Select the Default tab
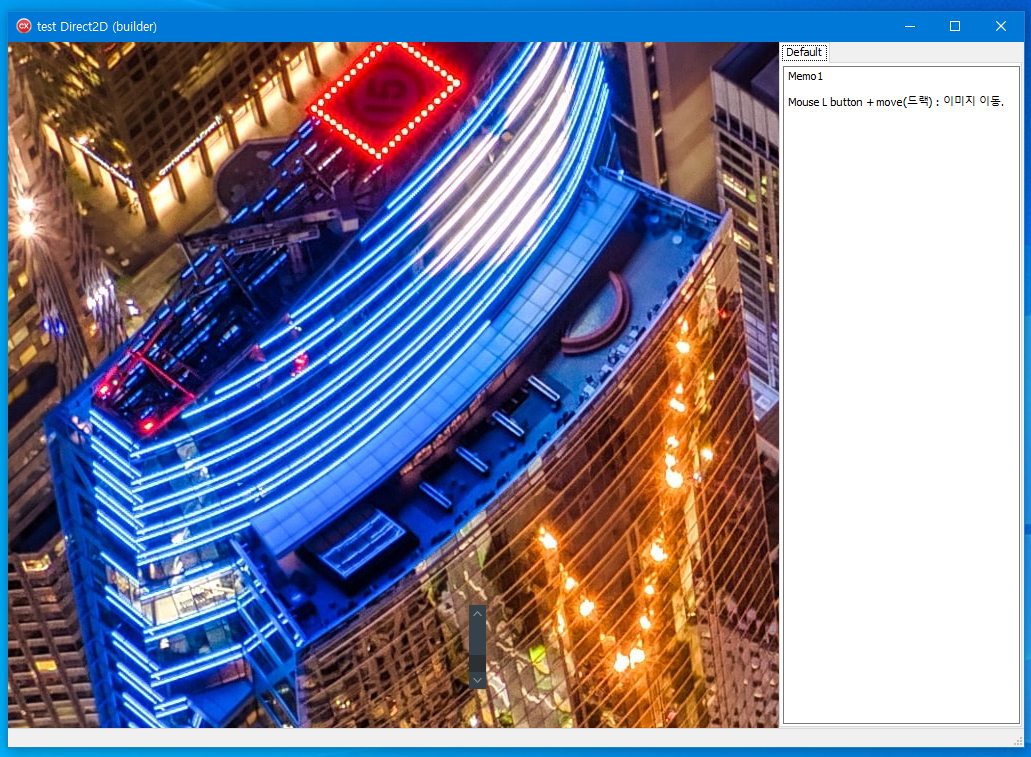 coord(803,52)
